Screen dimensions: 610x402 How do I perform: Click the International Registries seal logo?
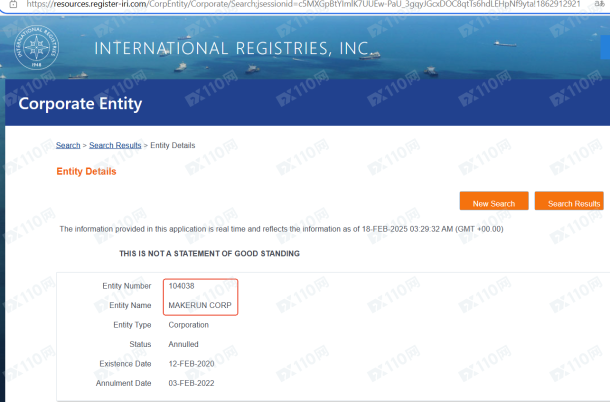[37, 47]
